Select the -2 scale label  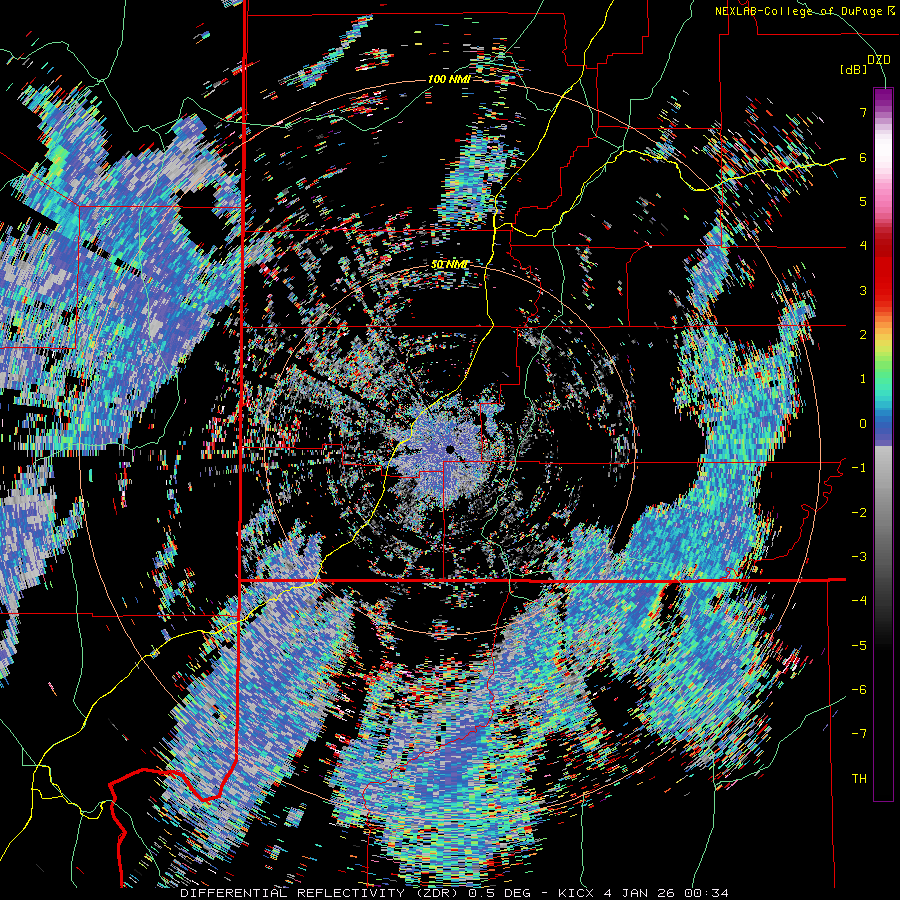(859, 513)
